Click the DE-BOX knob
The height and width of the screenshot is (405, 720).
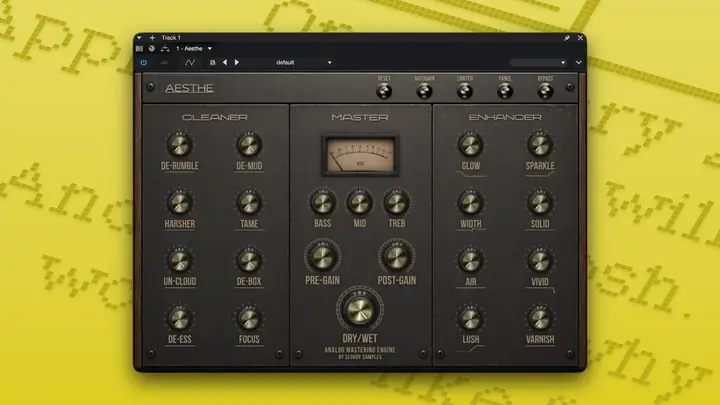[x=249, y=260]
